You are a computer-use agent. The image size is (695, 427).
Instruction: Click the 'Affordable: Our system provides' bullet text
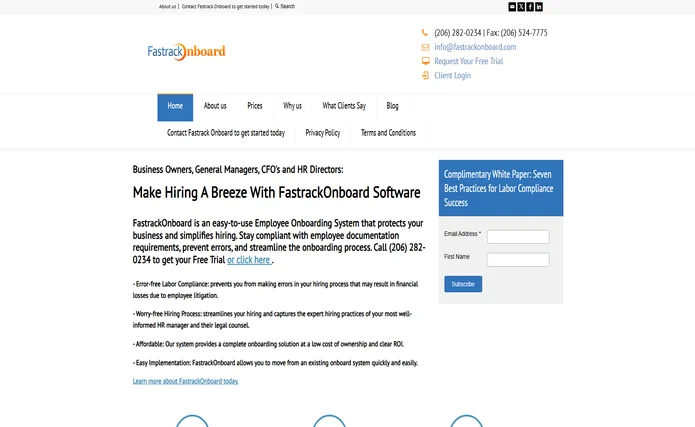pos(268,344)
